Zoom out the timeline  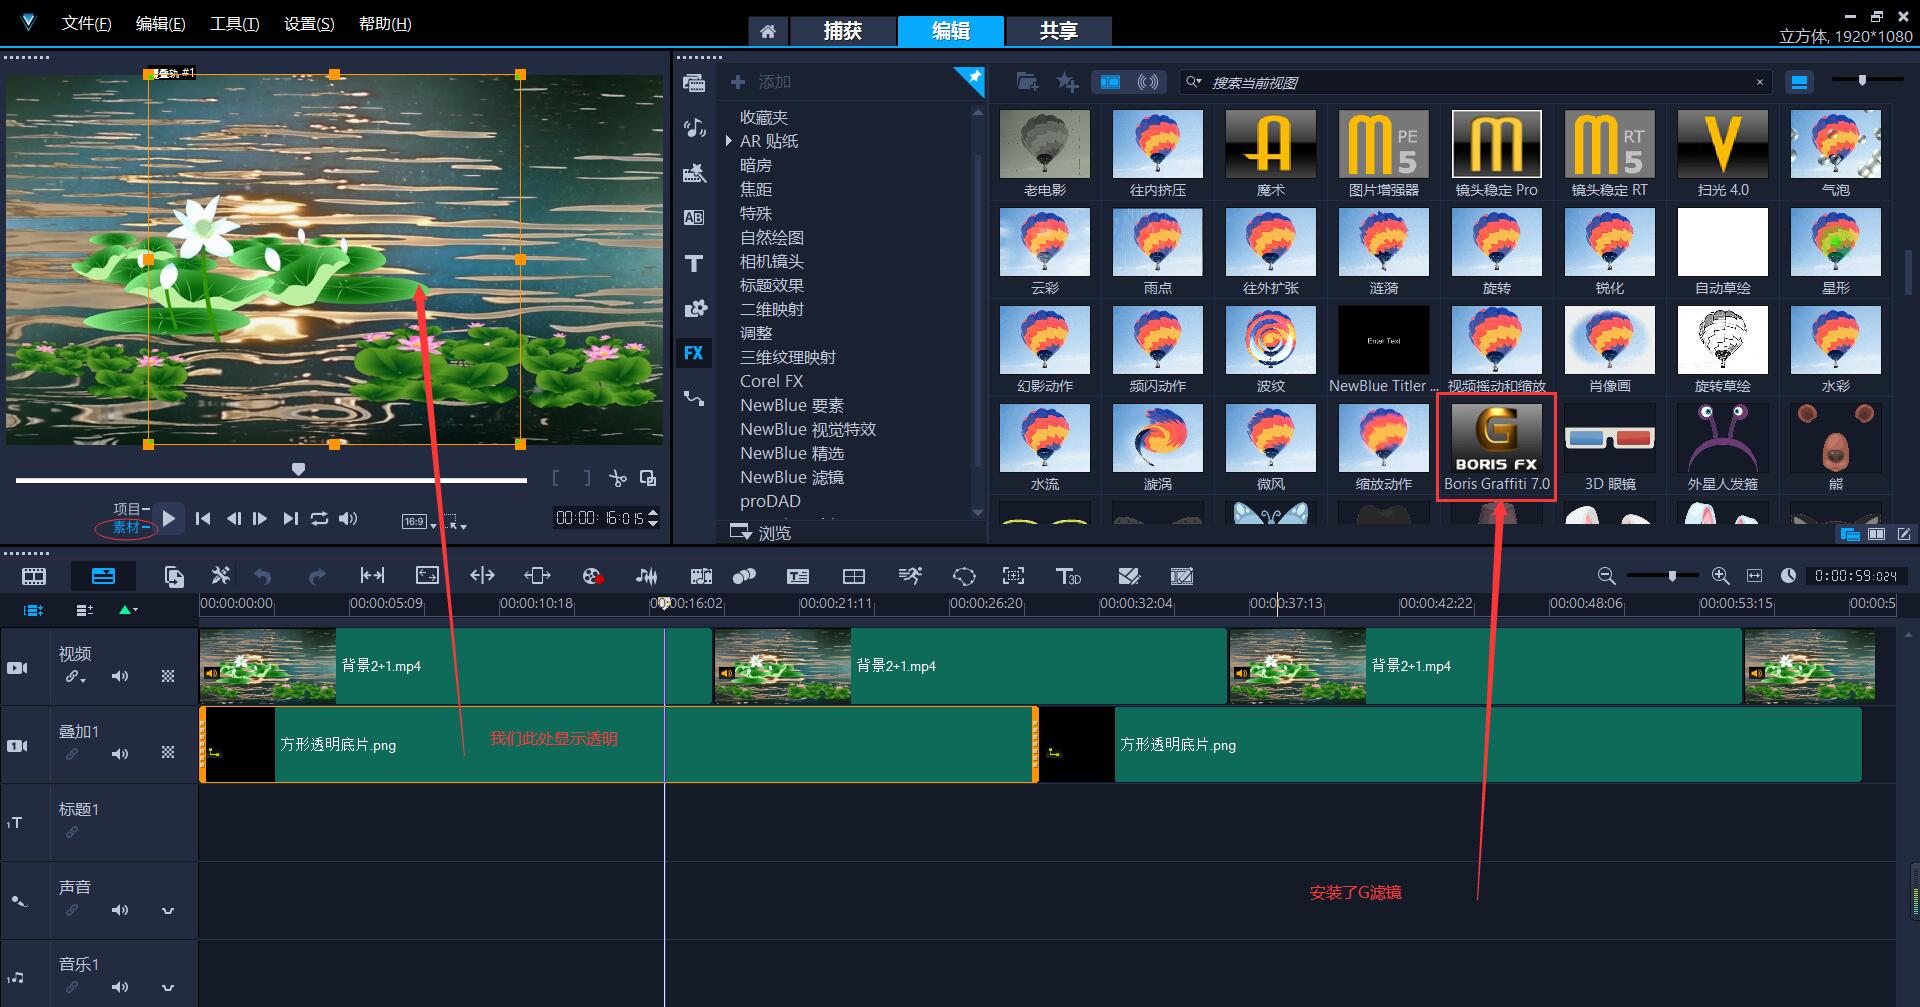pos(1606,576)
